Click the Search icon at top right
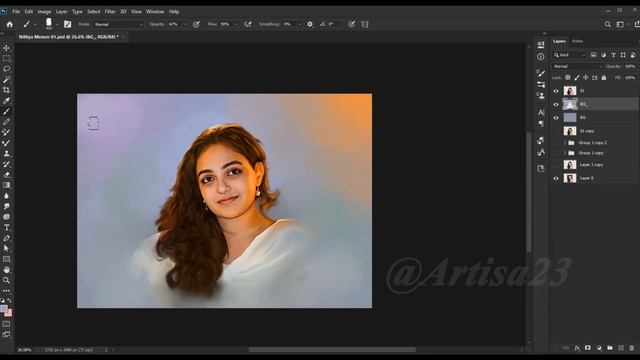 click(608, 24)
